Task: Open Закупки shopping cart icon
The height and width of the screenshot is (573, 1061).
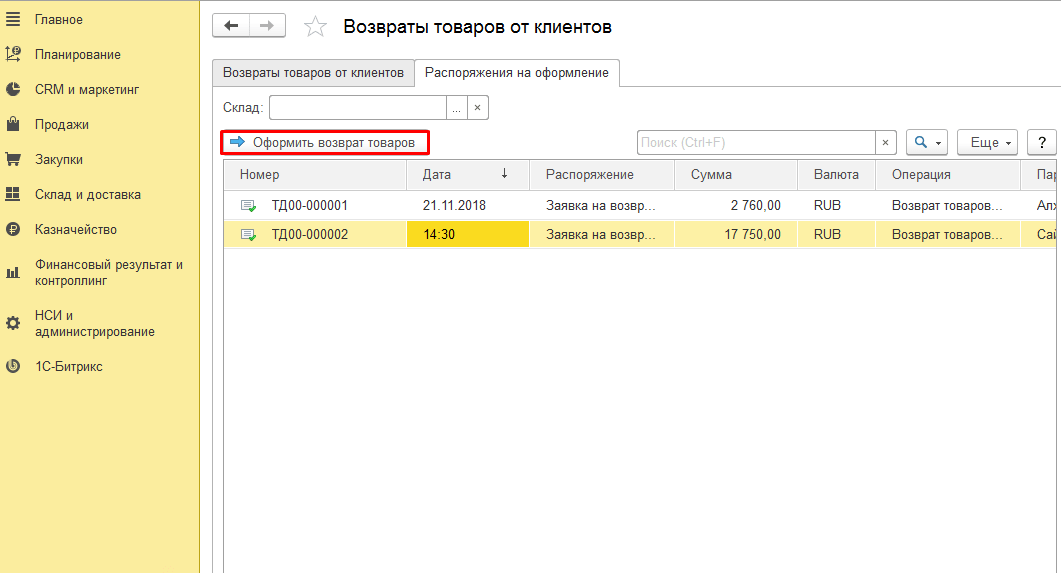Action: point(13,160)
